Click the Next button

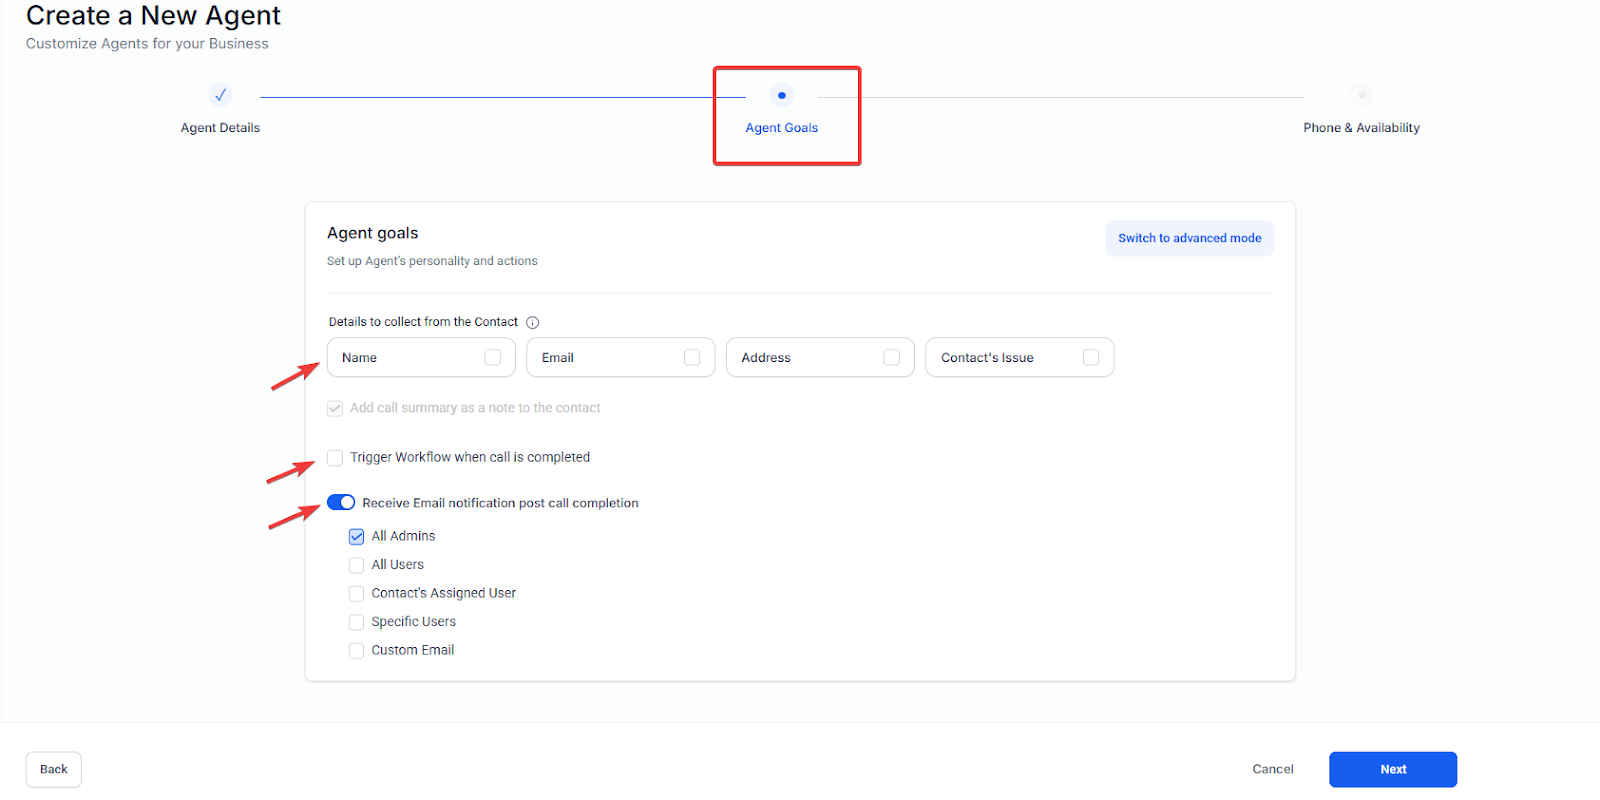pyautogui.click(x=1393, y=769)
